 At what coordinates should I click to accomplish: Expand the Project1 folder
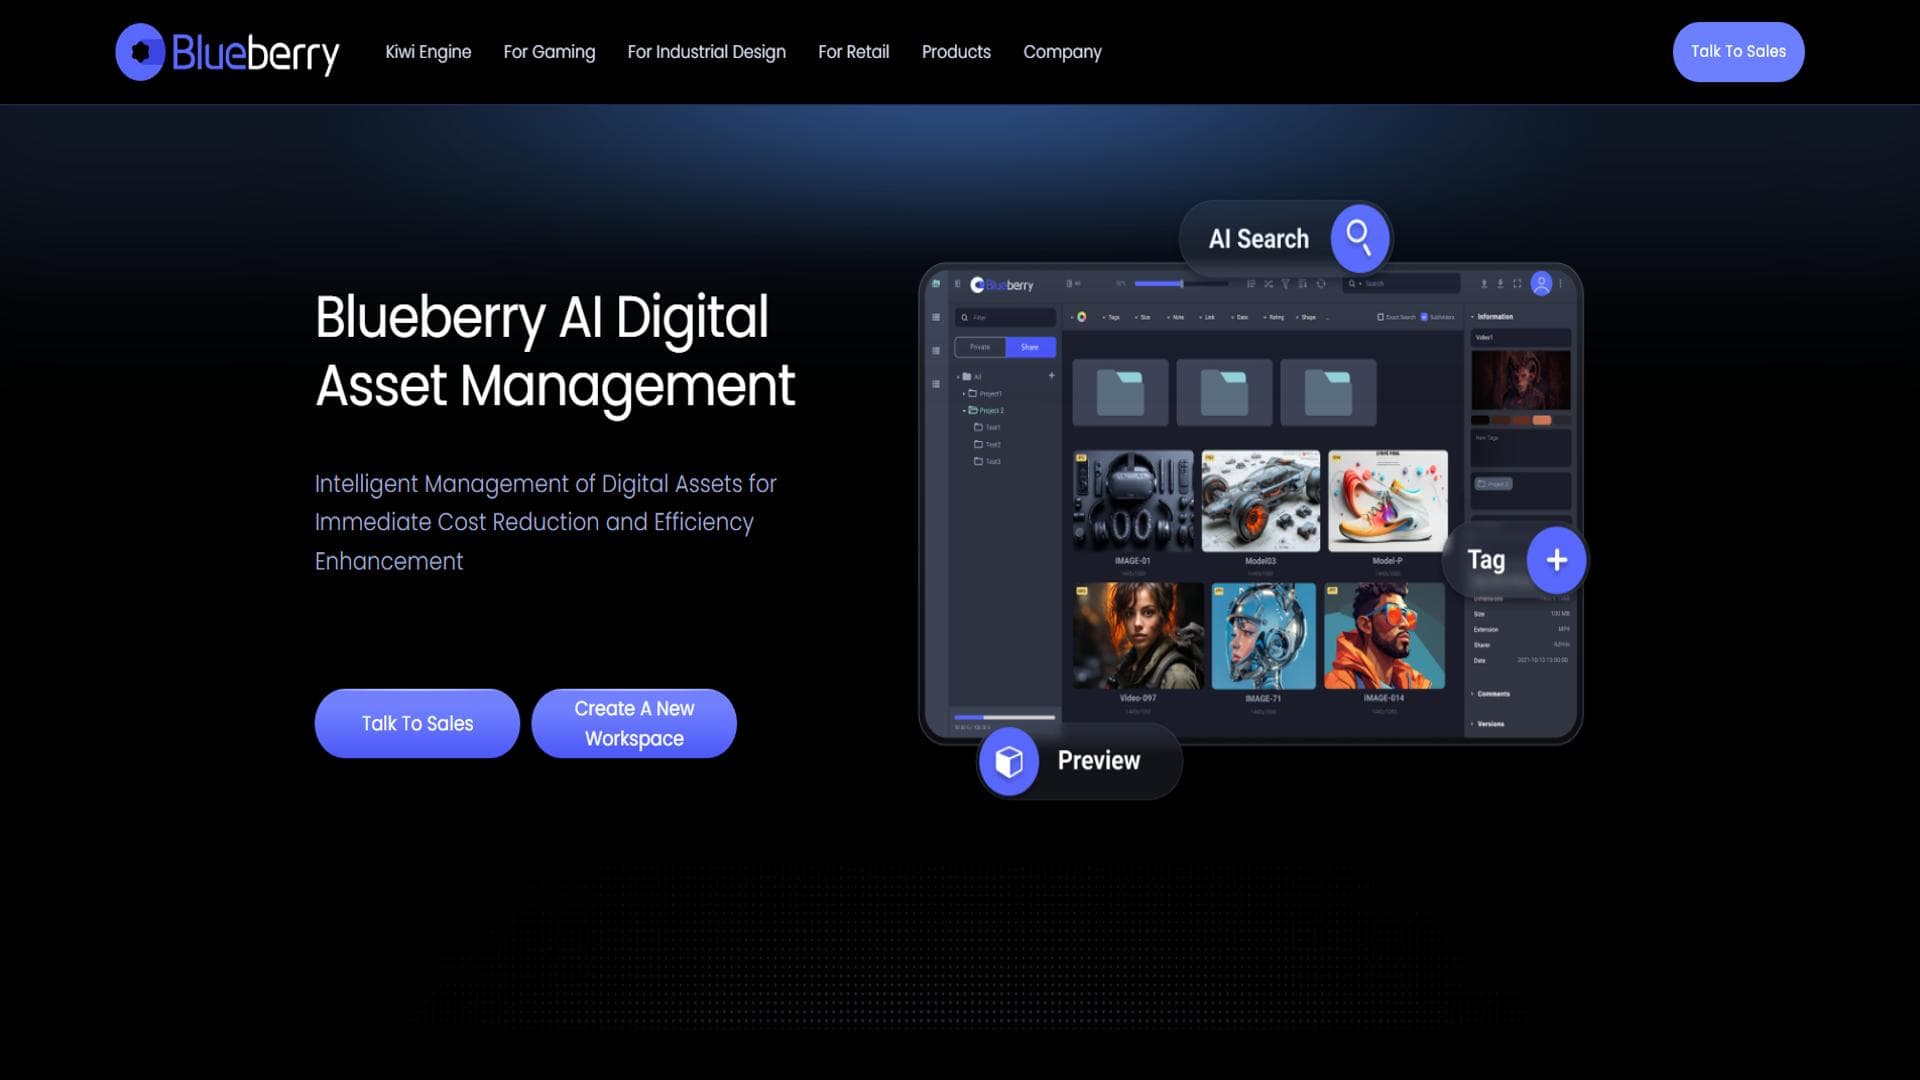(964, 394)
